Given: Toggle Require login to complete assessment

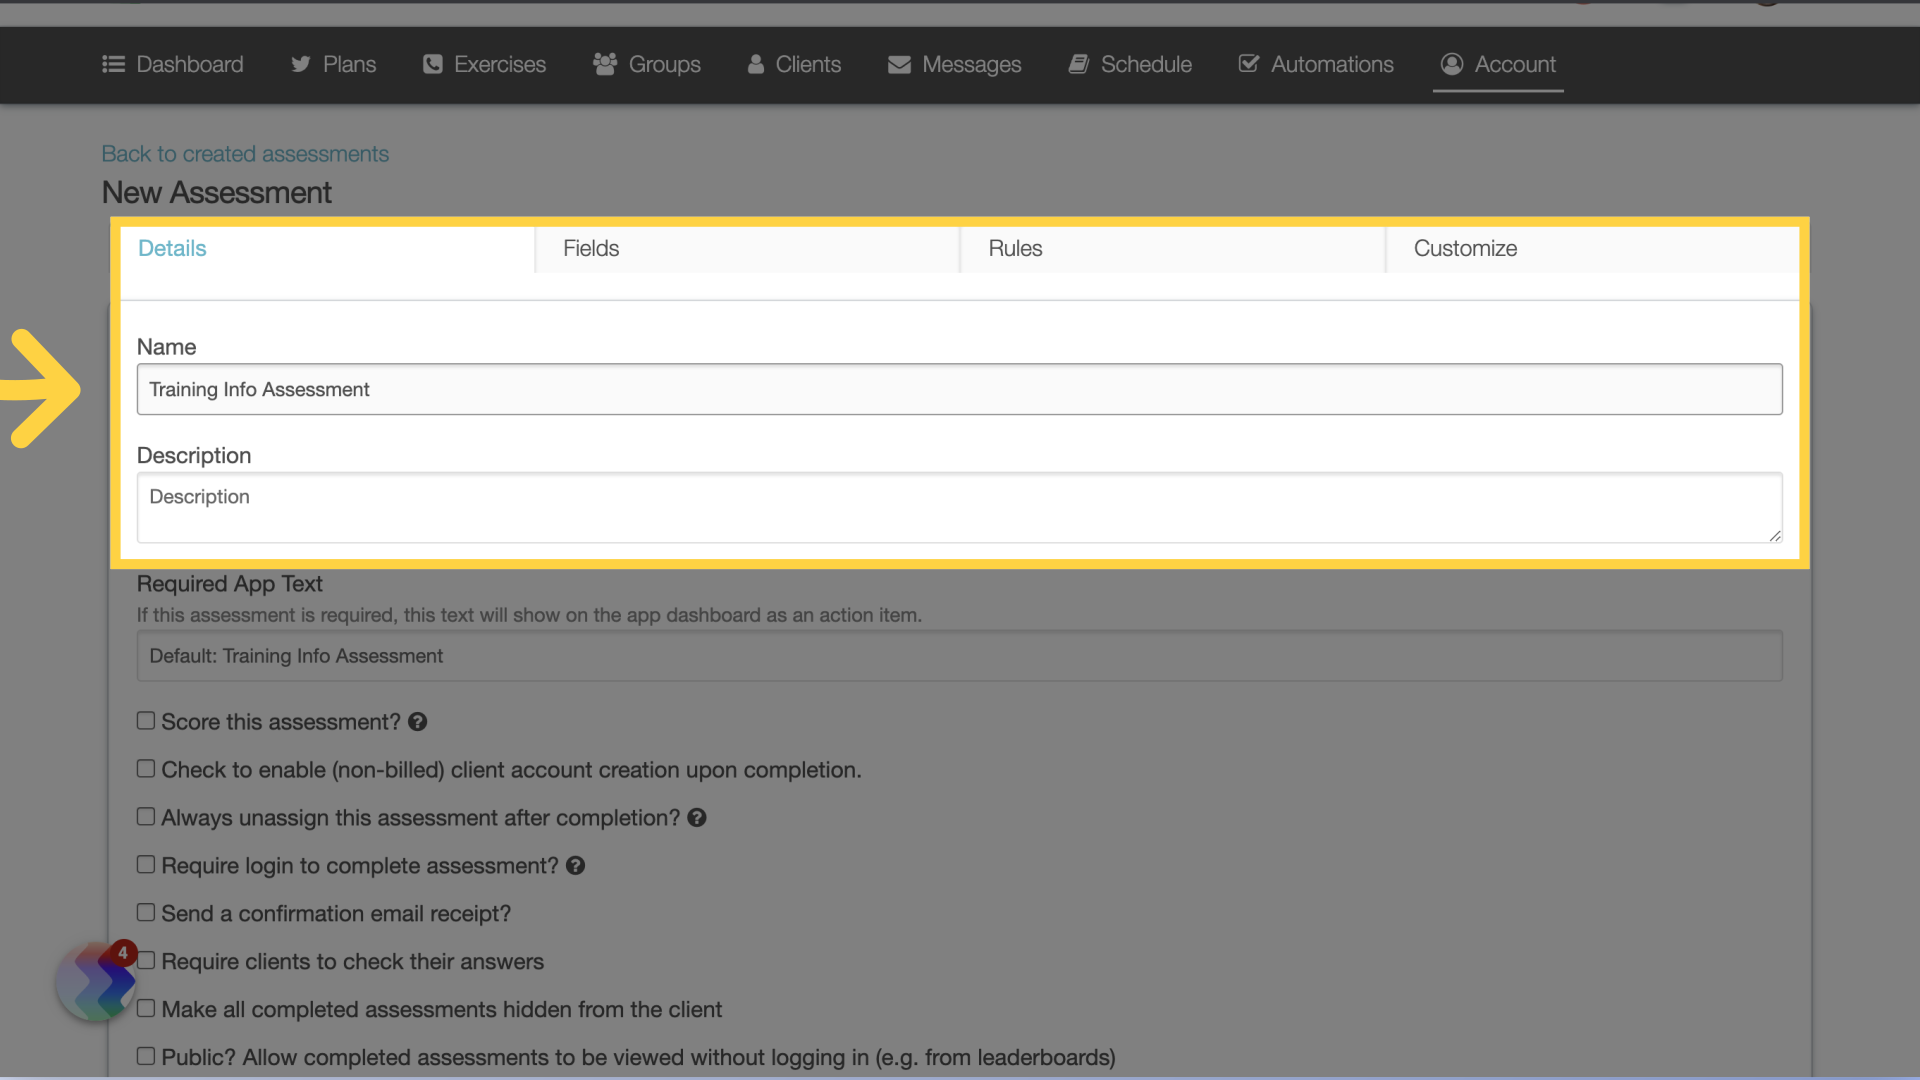Looking at the screenshot, I should [145, 865].
